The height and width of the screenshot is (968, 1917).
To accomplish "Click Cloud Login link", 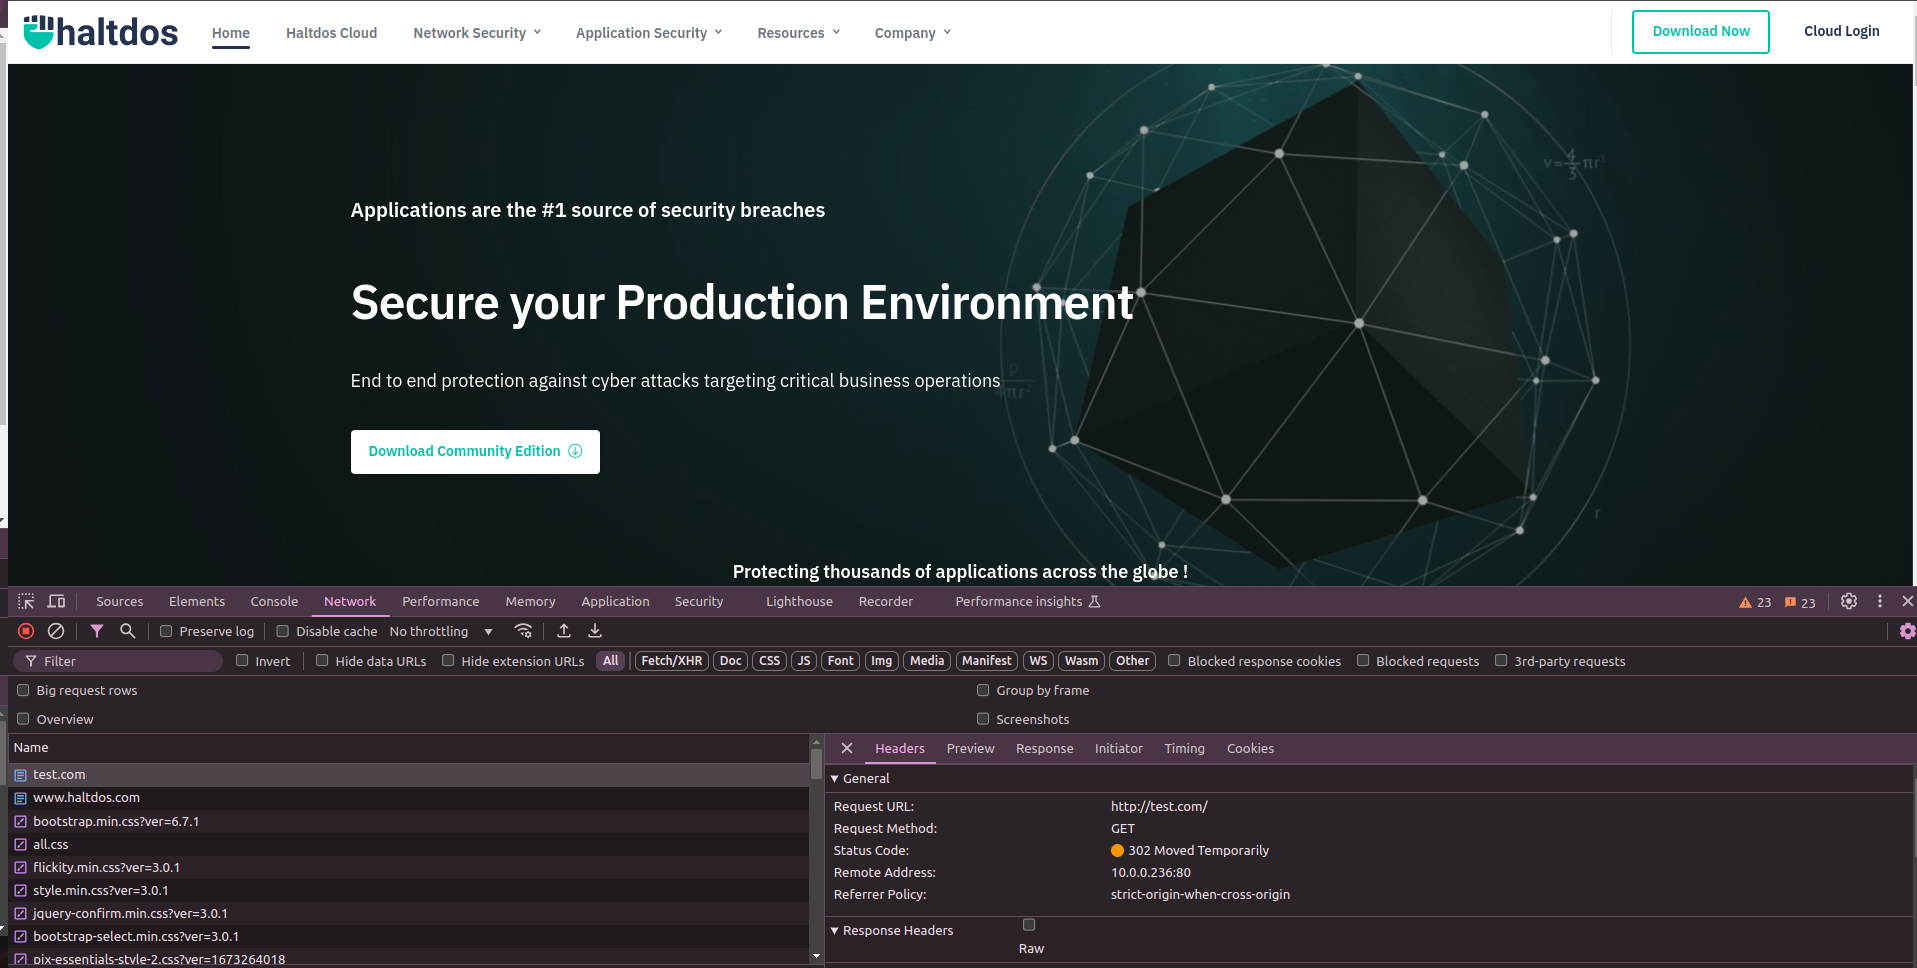I will [1842, 31].
